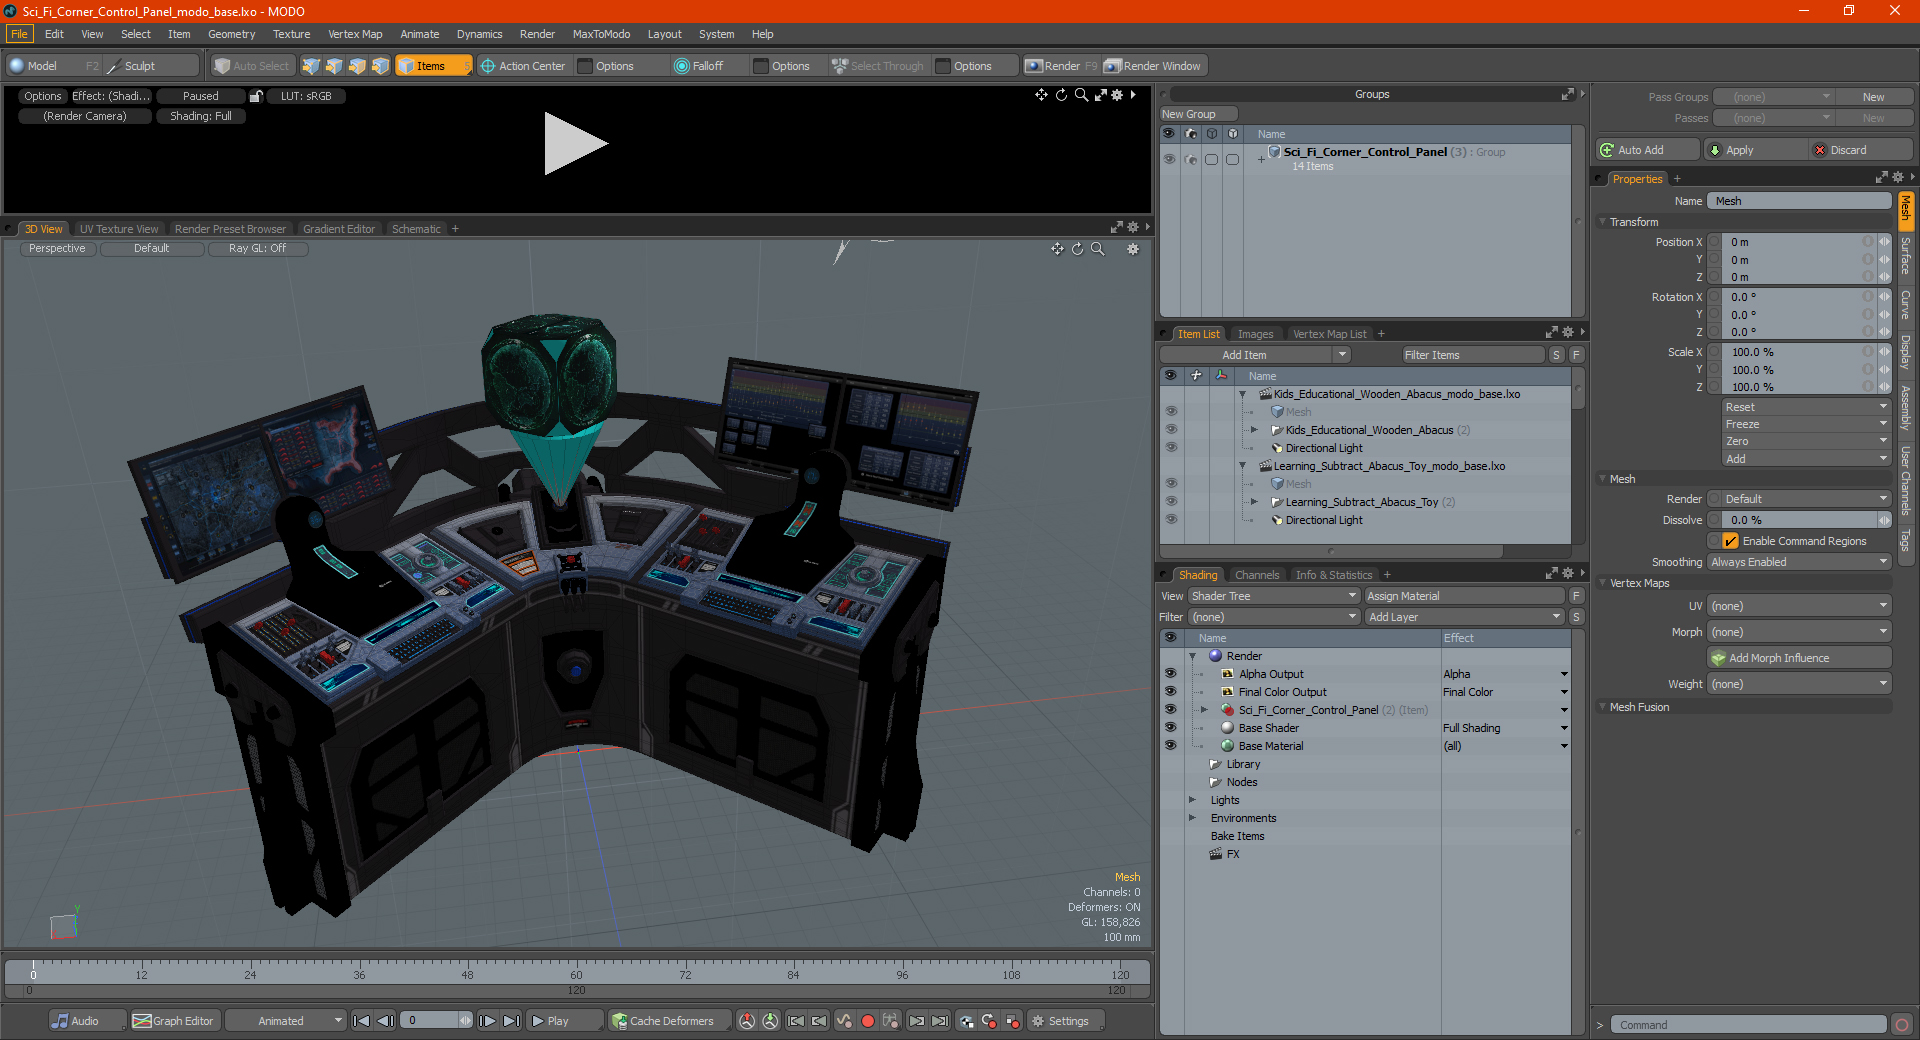Open render preview gear settings
1920x1040 pixels.
point(1117,95)
